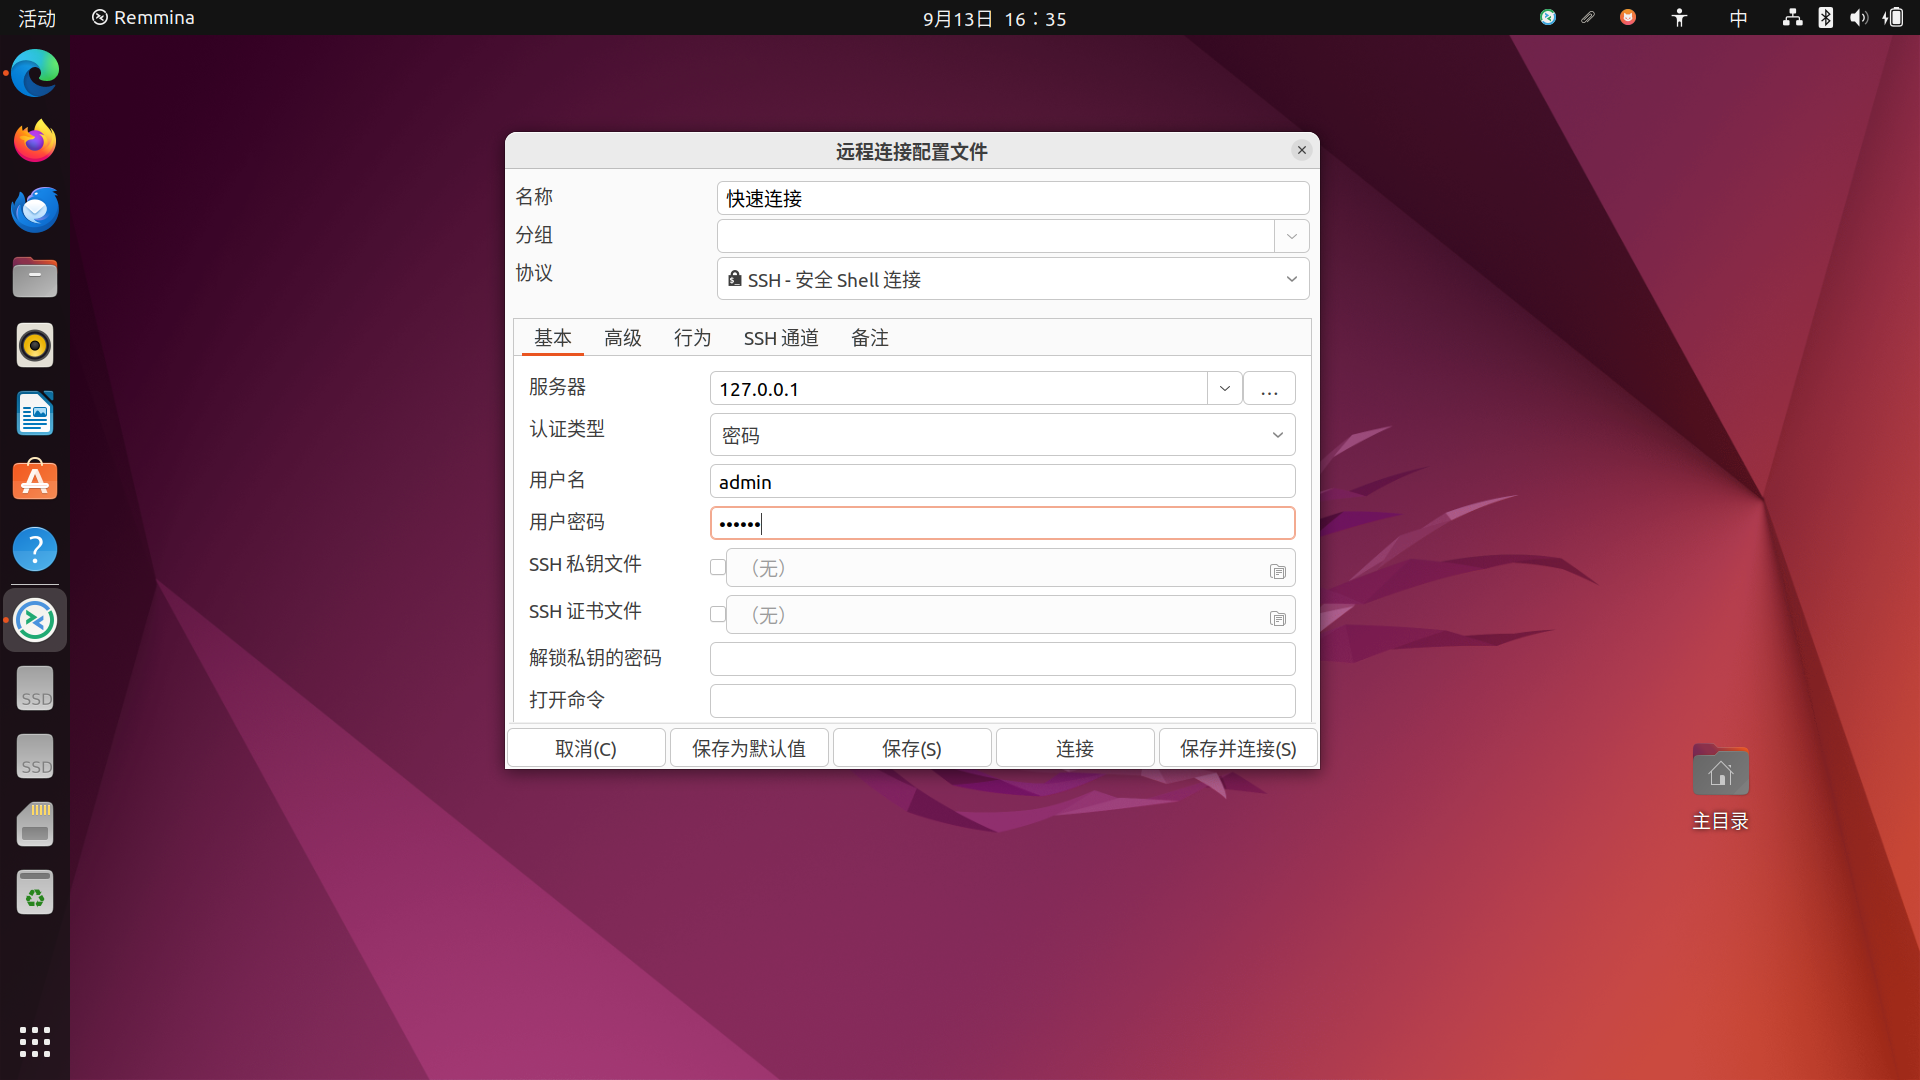
Task: Close the 远程连接配置文件 dialog
Action: pyautogui.click(x=1301, y=150)
